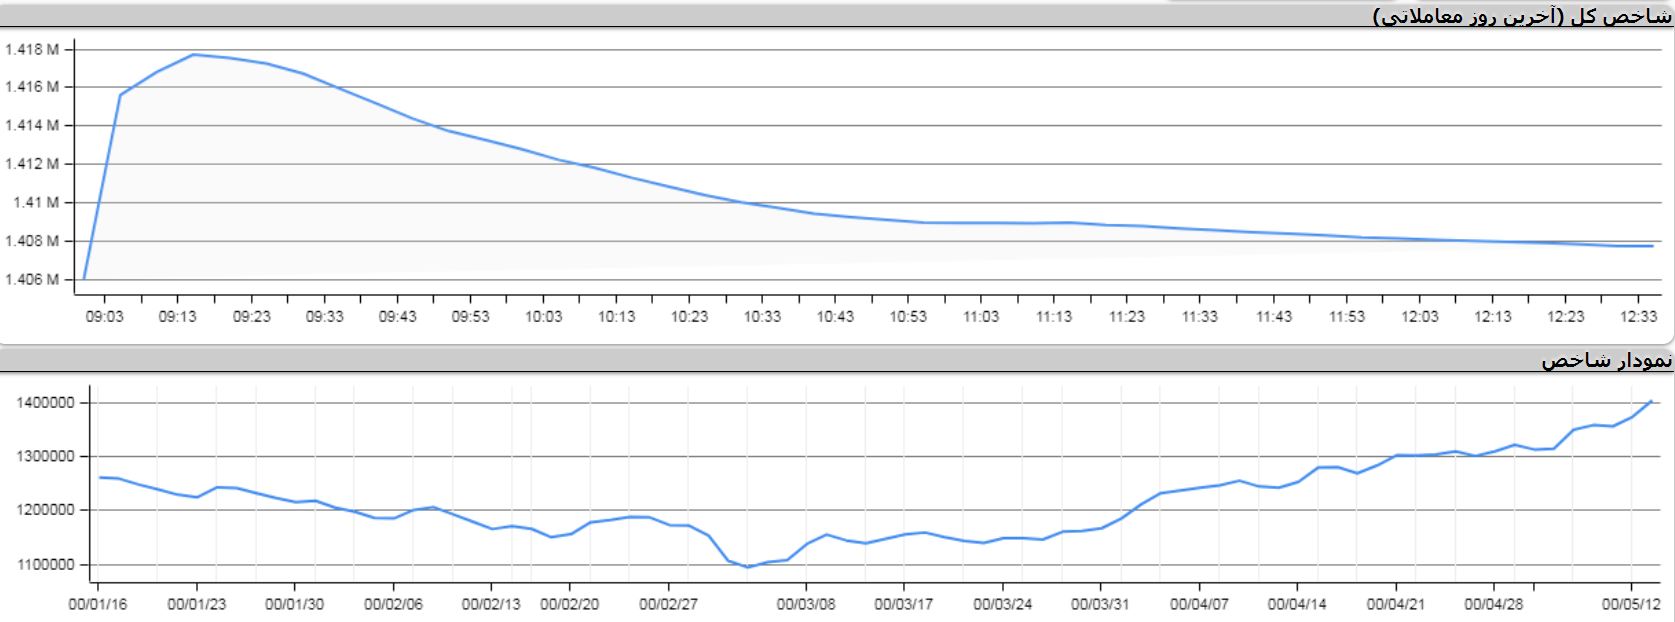Screen dimensions: 1675x622
Task: Click the lowest point of the index line
Action: (x=747, y=567)
